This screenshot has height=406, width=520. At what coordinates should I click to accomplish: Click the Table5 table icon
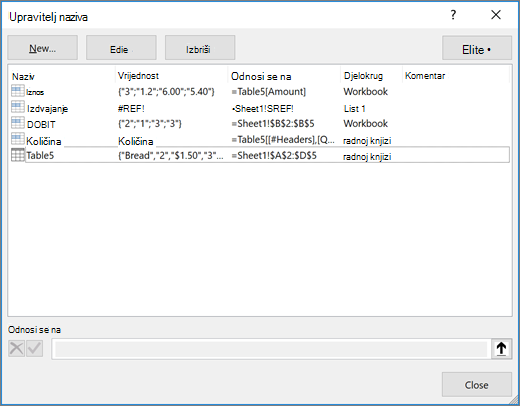tap(18, 155)
